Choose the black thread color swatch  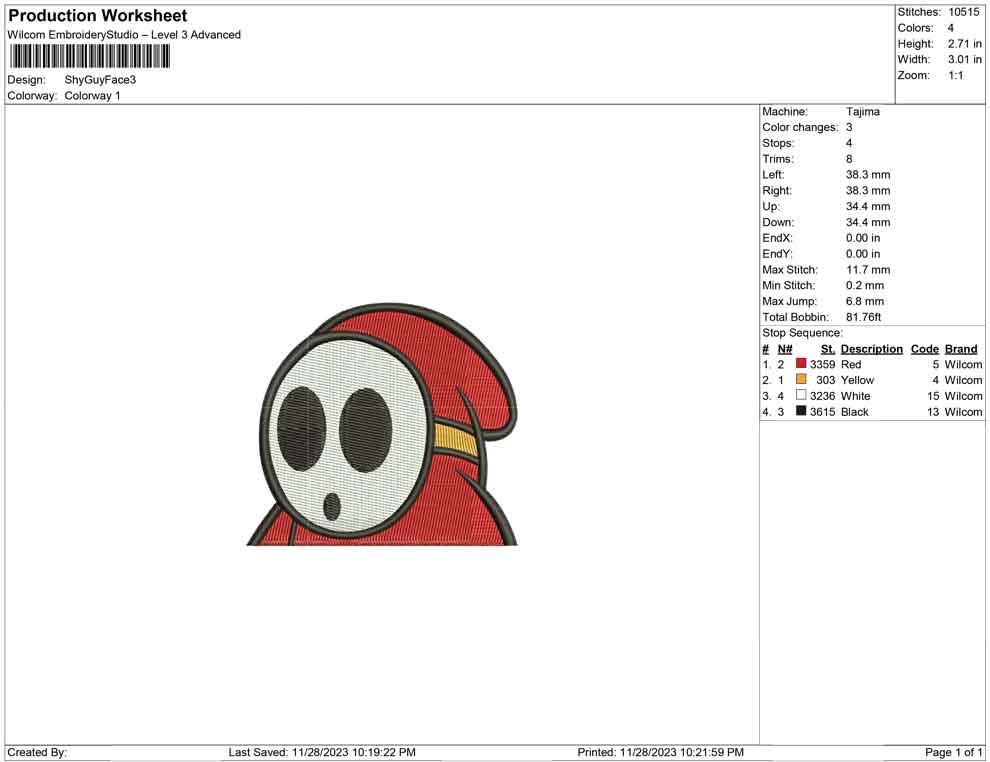click(801, 412)
